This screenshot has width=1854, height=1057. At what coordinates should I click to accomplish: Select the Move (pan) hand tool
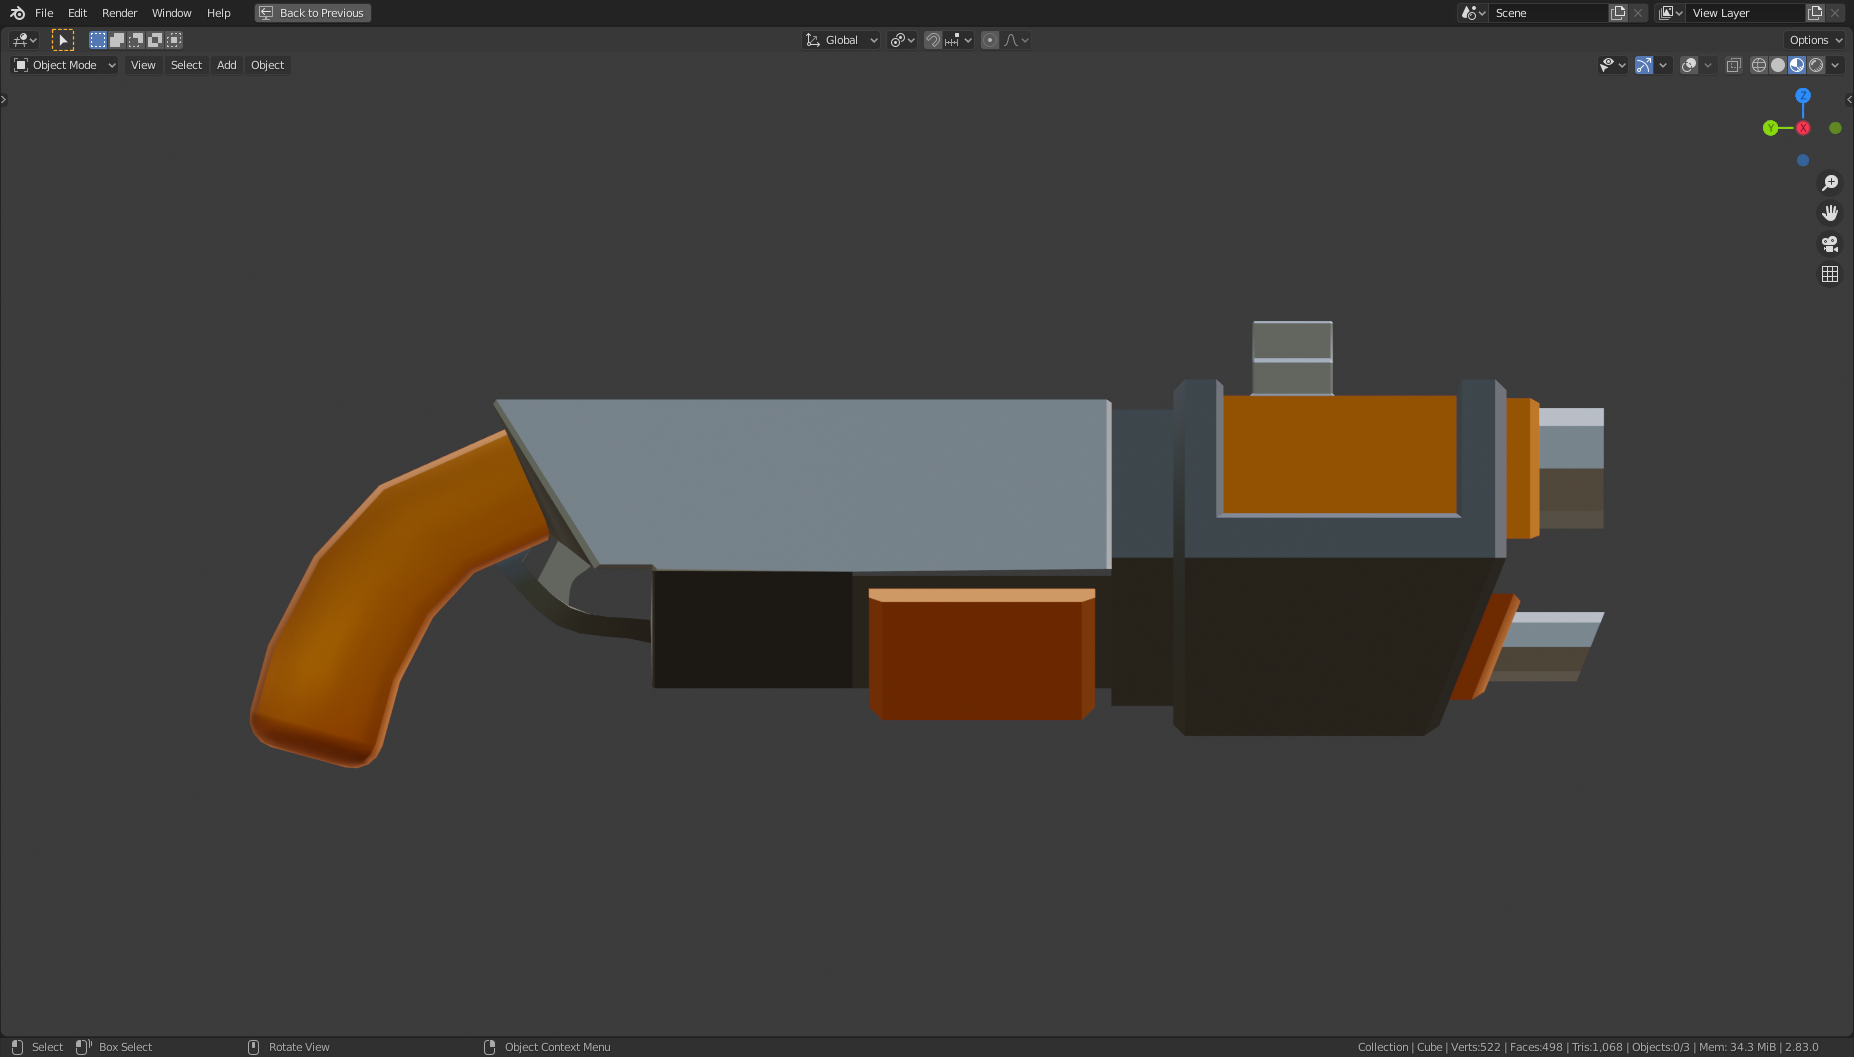click(1829, 212)
